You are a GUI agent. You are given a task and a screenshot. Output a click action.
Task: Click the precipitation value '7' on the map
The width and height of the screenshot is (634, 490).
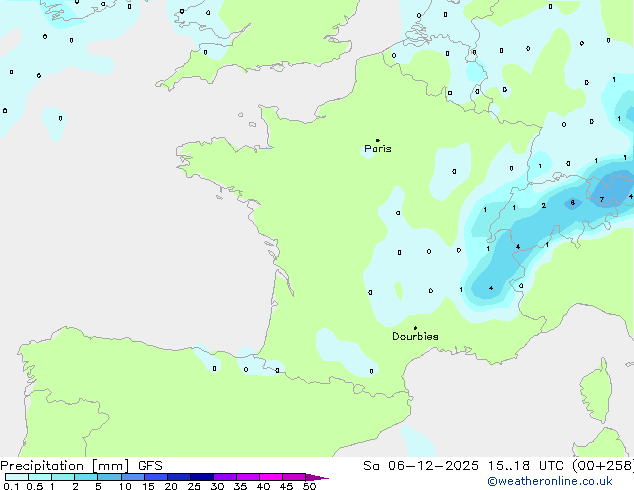tap(602, 199)
